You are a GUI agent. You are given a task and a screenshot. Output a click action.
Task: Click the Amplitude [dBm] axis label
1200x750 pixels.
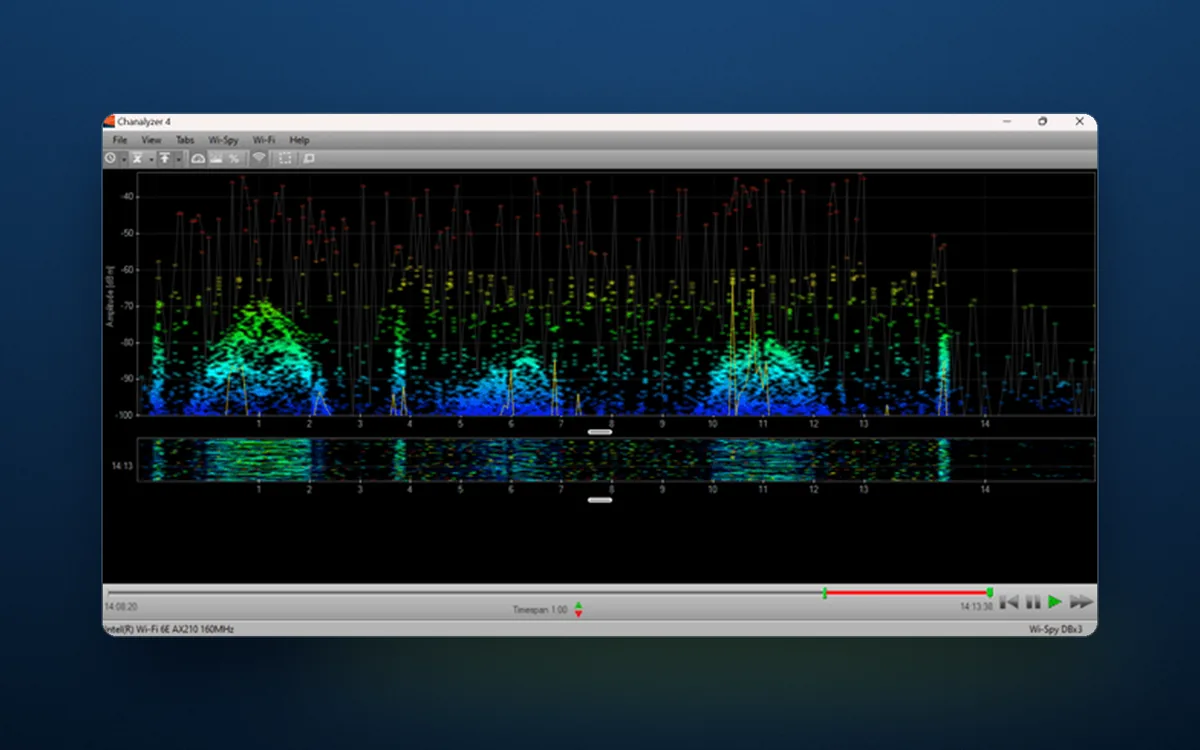click(111, 295)
